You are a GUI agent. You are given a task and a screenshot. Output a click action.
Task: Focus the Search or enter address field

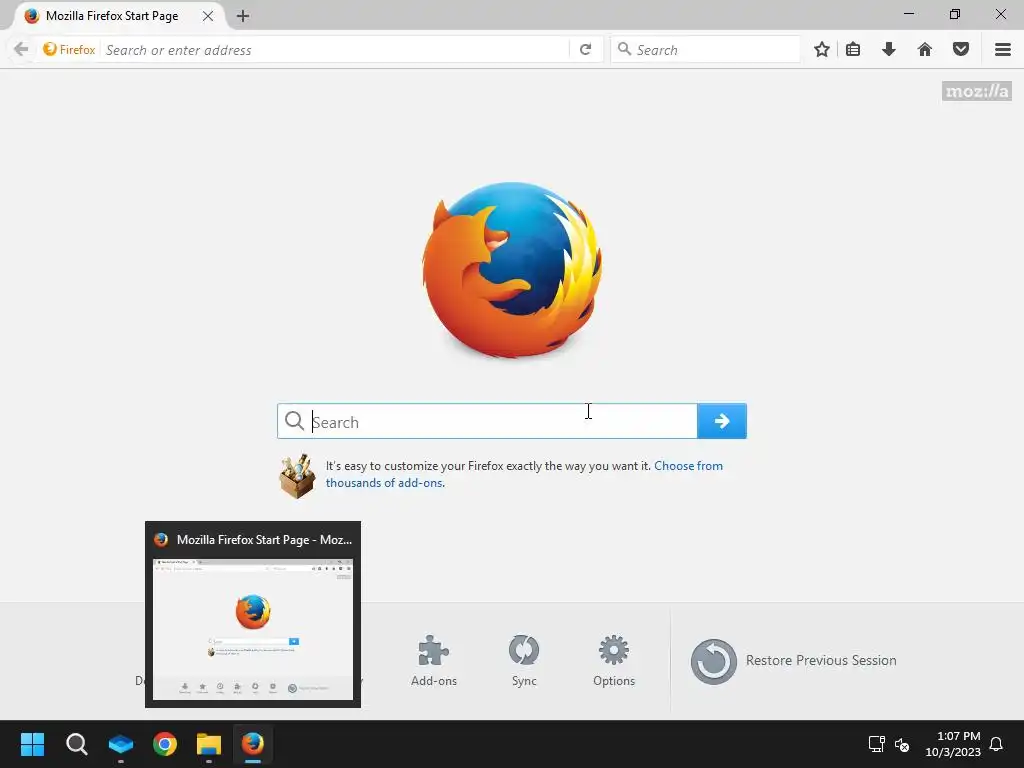tap(334, 50)
